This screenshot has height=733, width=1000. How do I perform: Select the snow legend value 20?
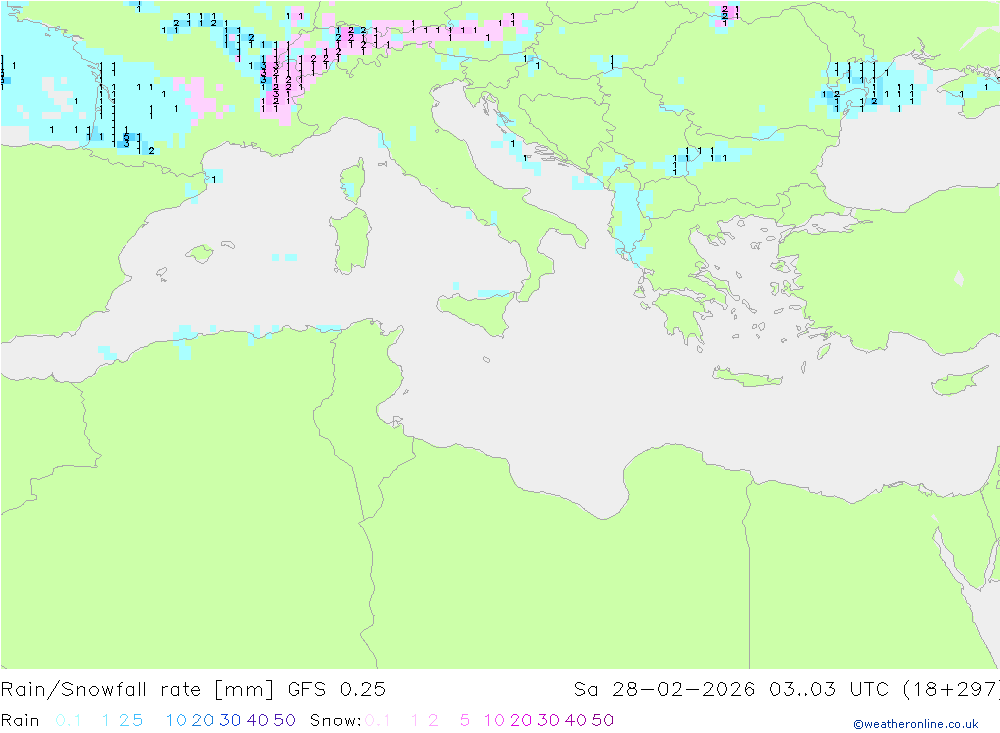click(x=521, y=720)
